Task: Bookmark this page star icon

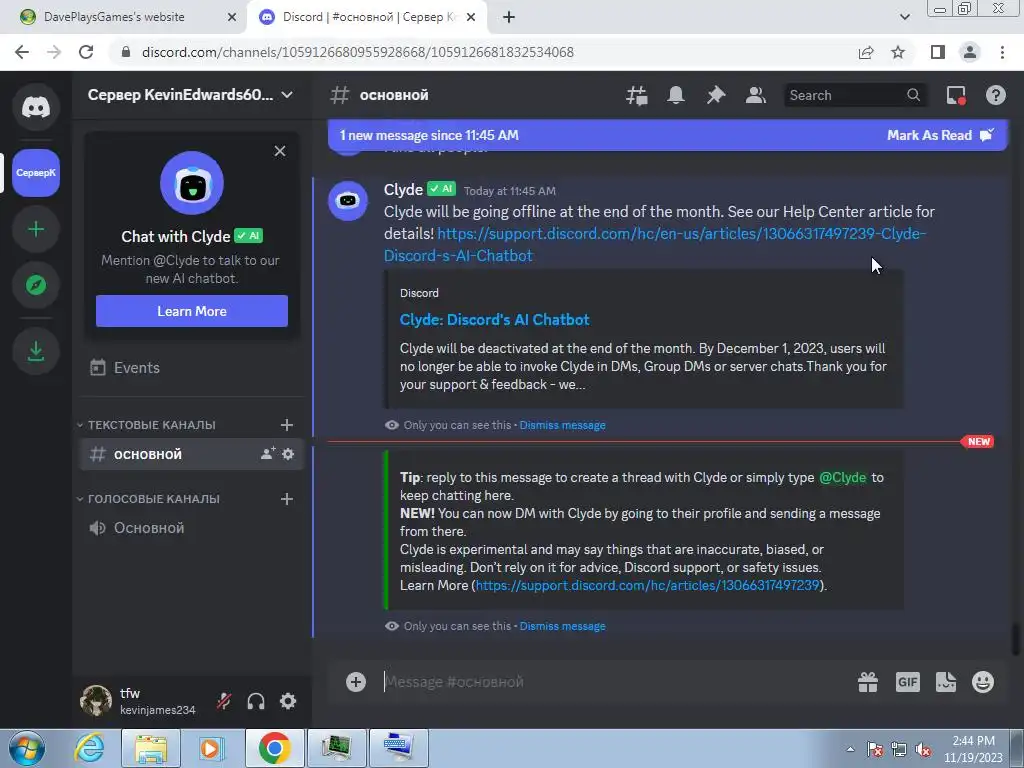Action: pos(898,52)
